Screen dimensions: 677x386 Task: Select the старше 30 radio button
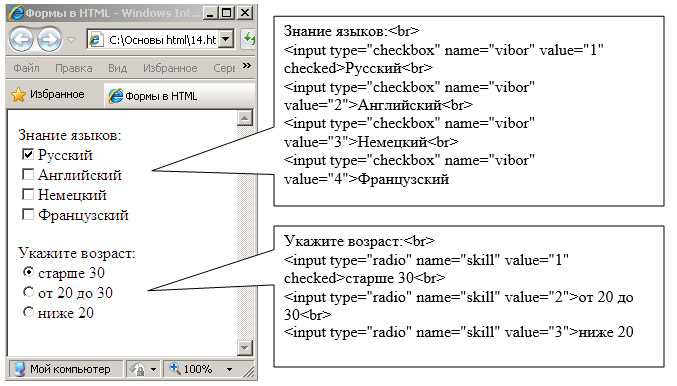pyautogui.click(x=28, y=272)
